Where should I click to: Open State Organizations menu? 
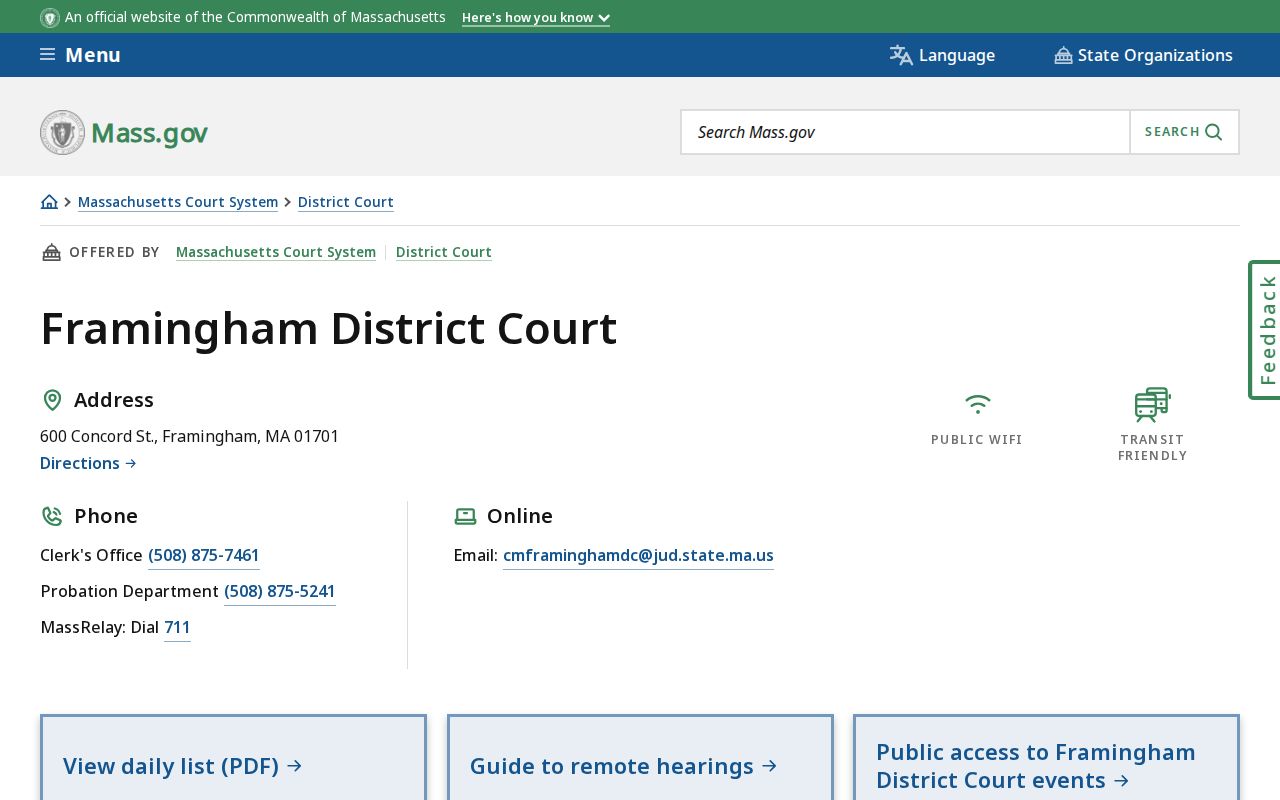click(x=1143, y=55)
